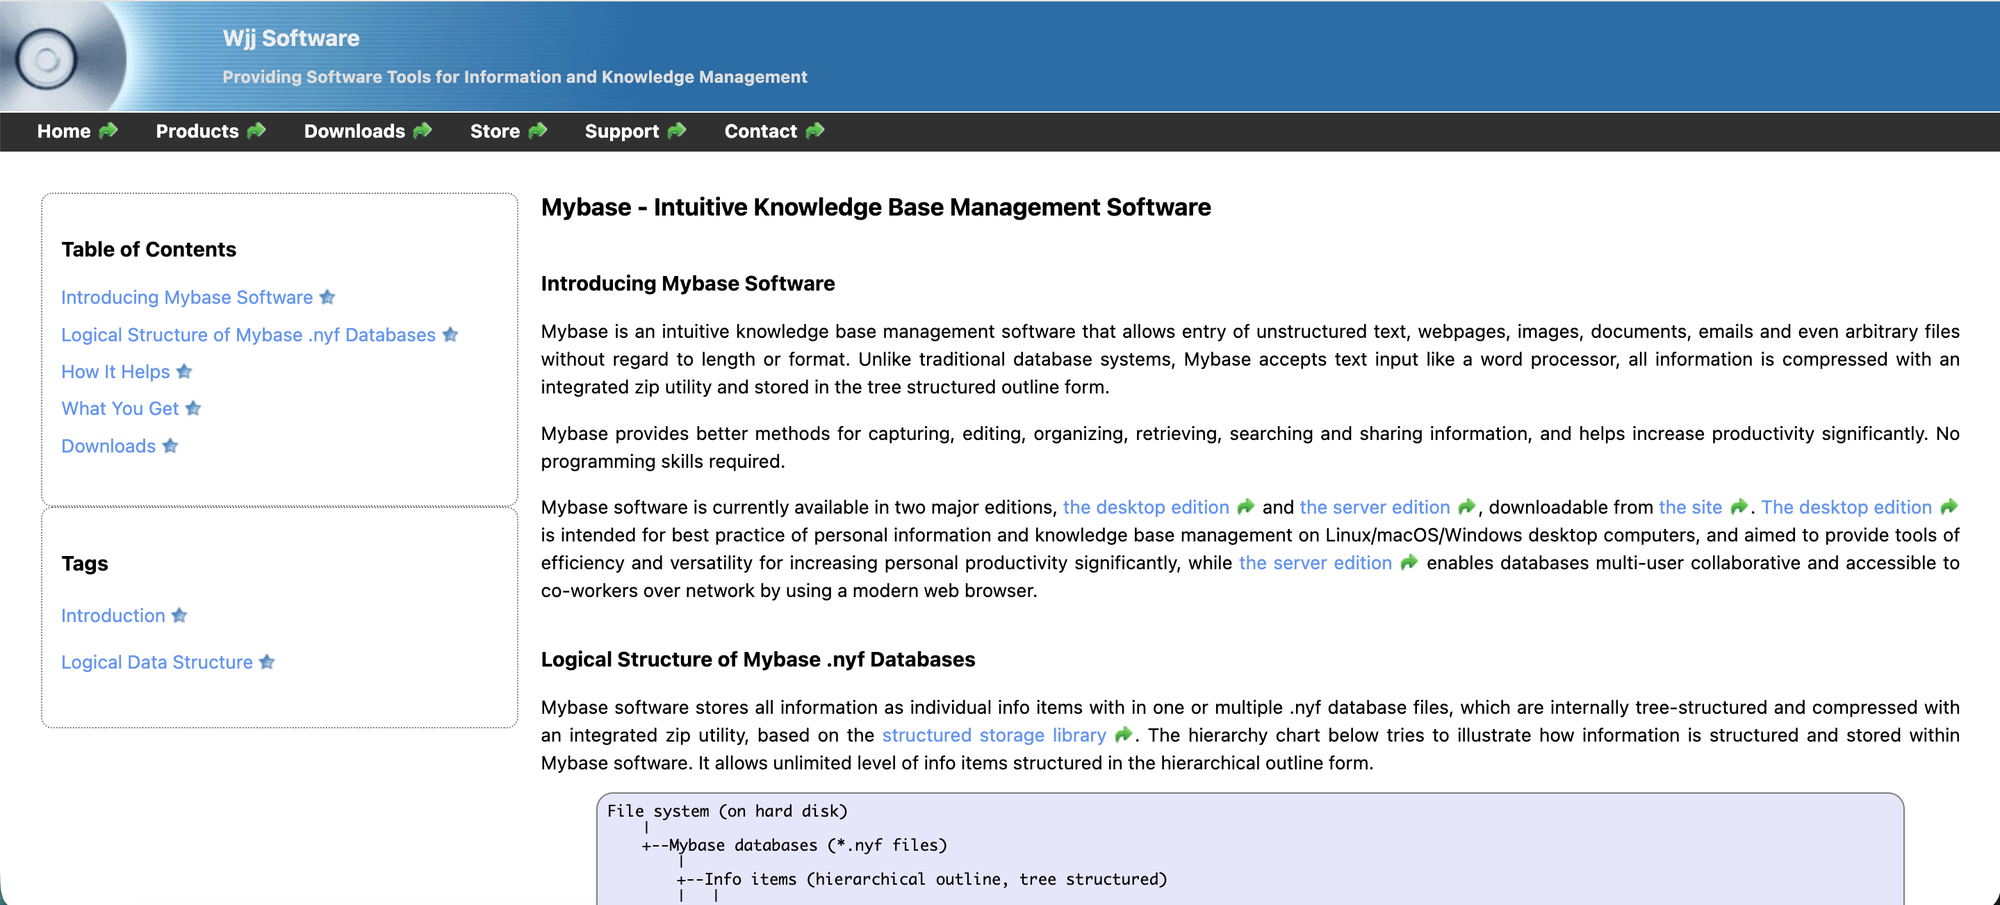The image size is (2000, 905).
Task: Click the 'Introducing Mybase Software' section heading
Action: pos(688,283)
